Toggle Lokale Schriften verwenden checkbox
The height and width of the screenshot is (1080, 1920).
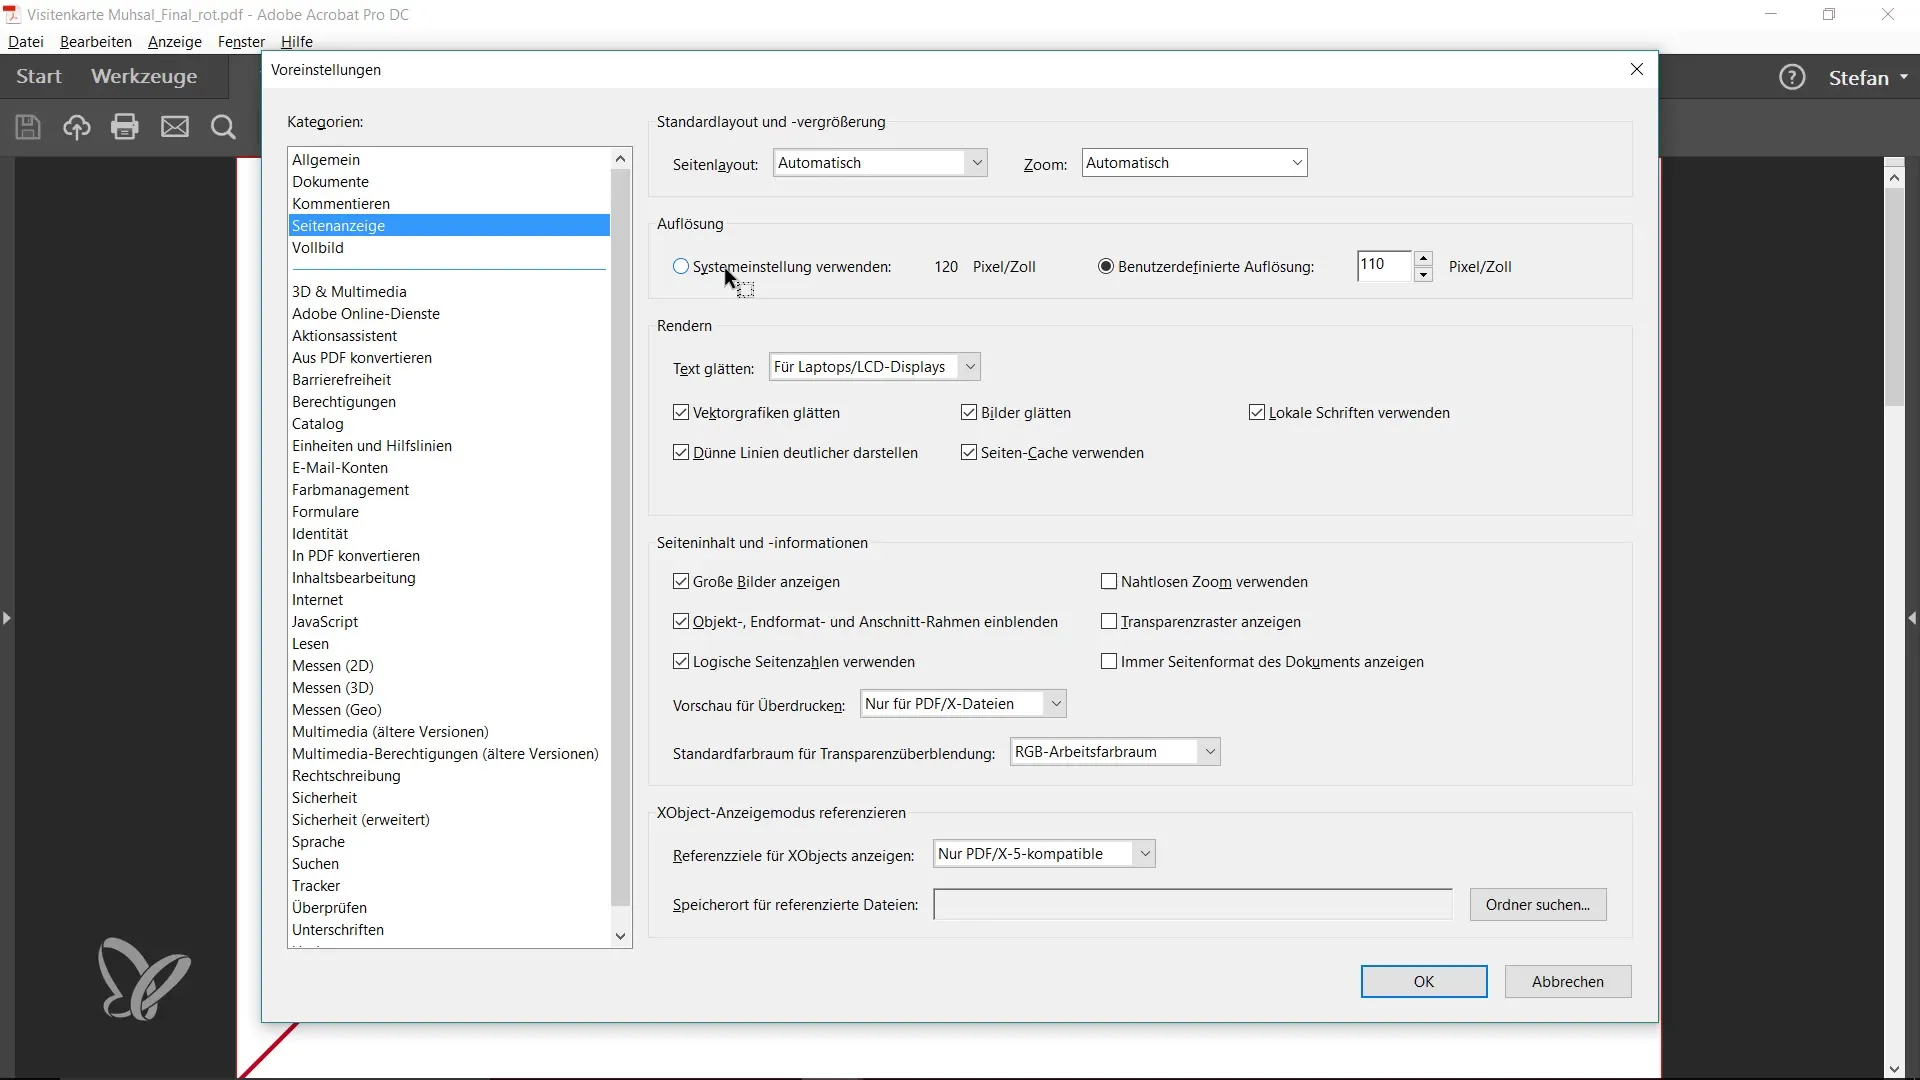pos(1257,412)
